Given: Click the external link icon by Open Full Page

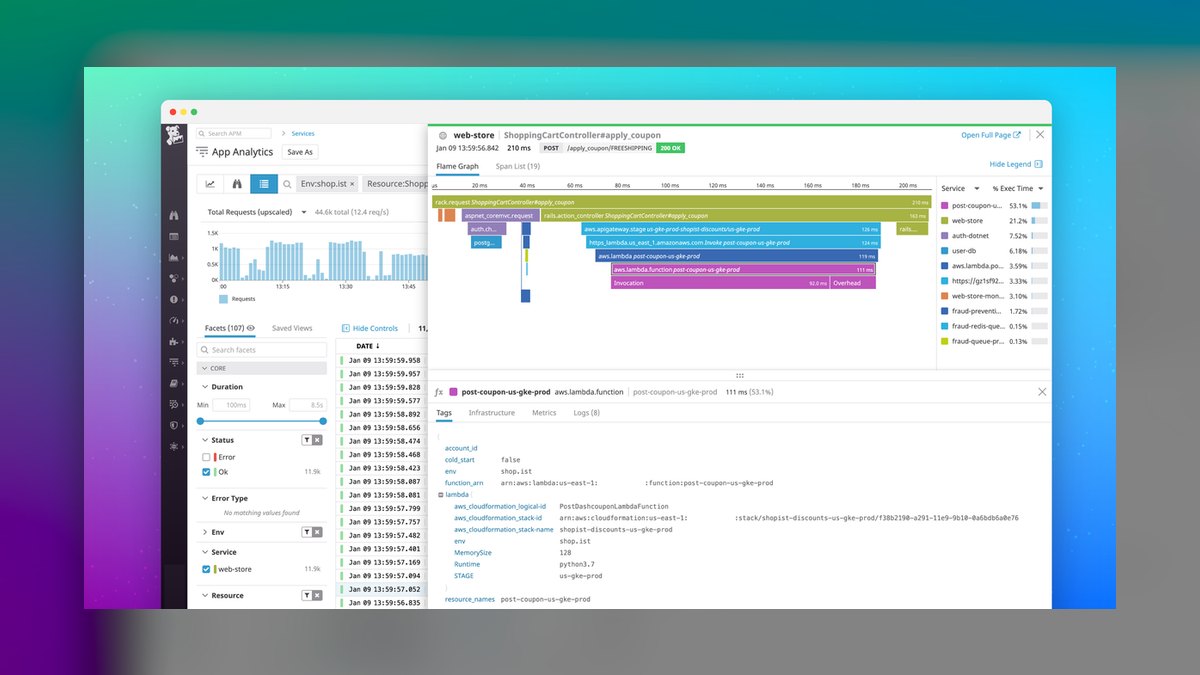Looking at the screenshot, I should (1017, 135).
